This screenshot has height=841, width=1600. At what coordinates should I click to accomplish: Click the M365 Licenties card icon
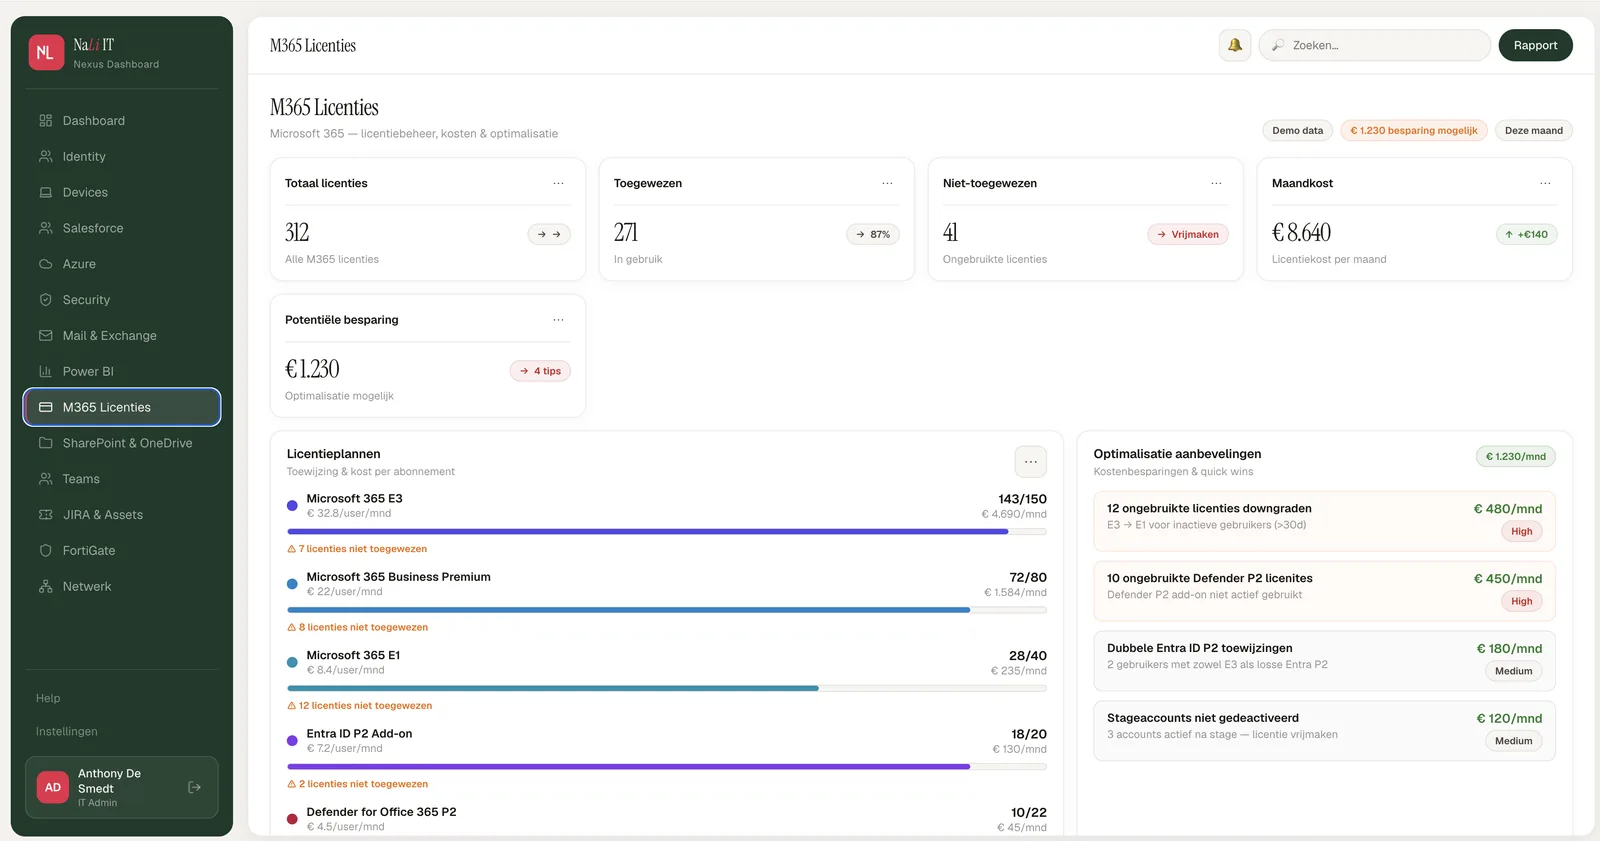pos(46,407)
